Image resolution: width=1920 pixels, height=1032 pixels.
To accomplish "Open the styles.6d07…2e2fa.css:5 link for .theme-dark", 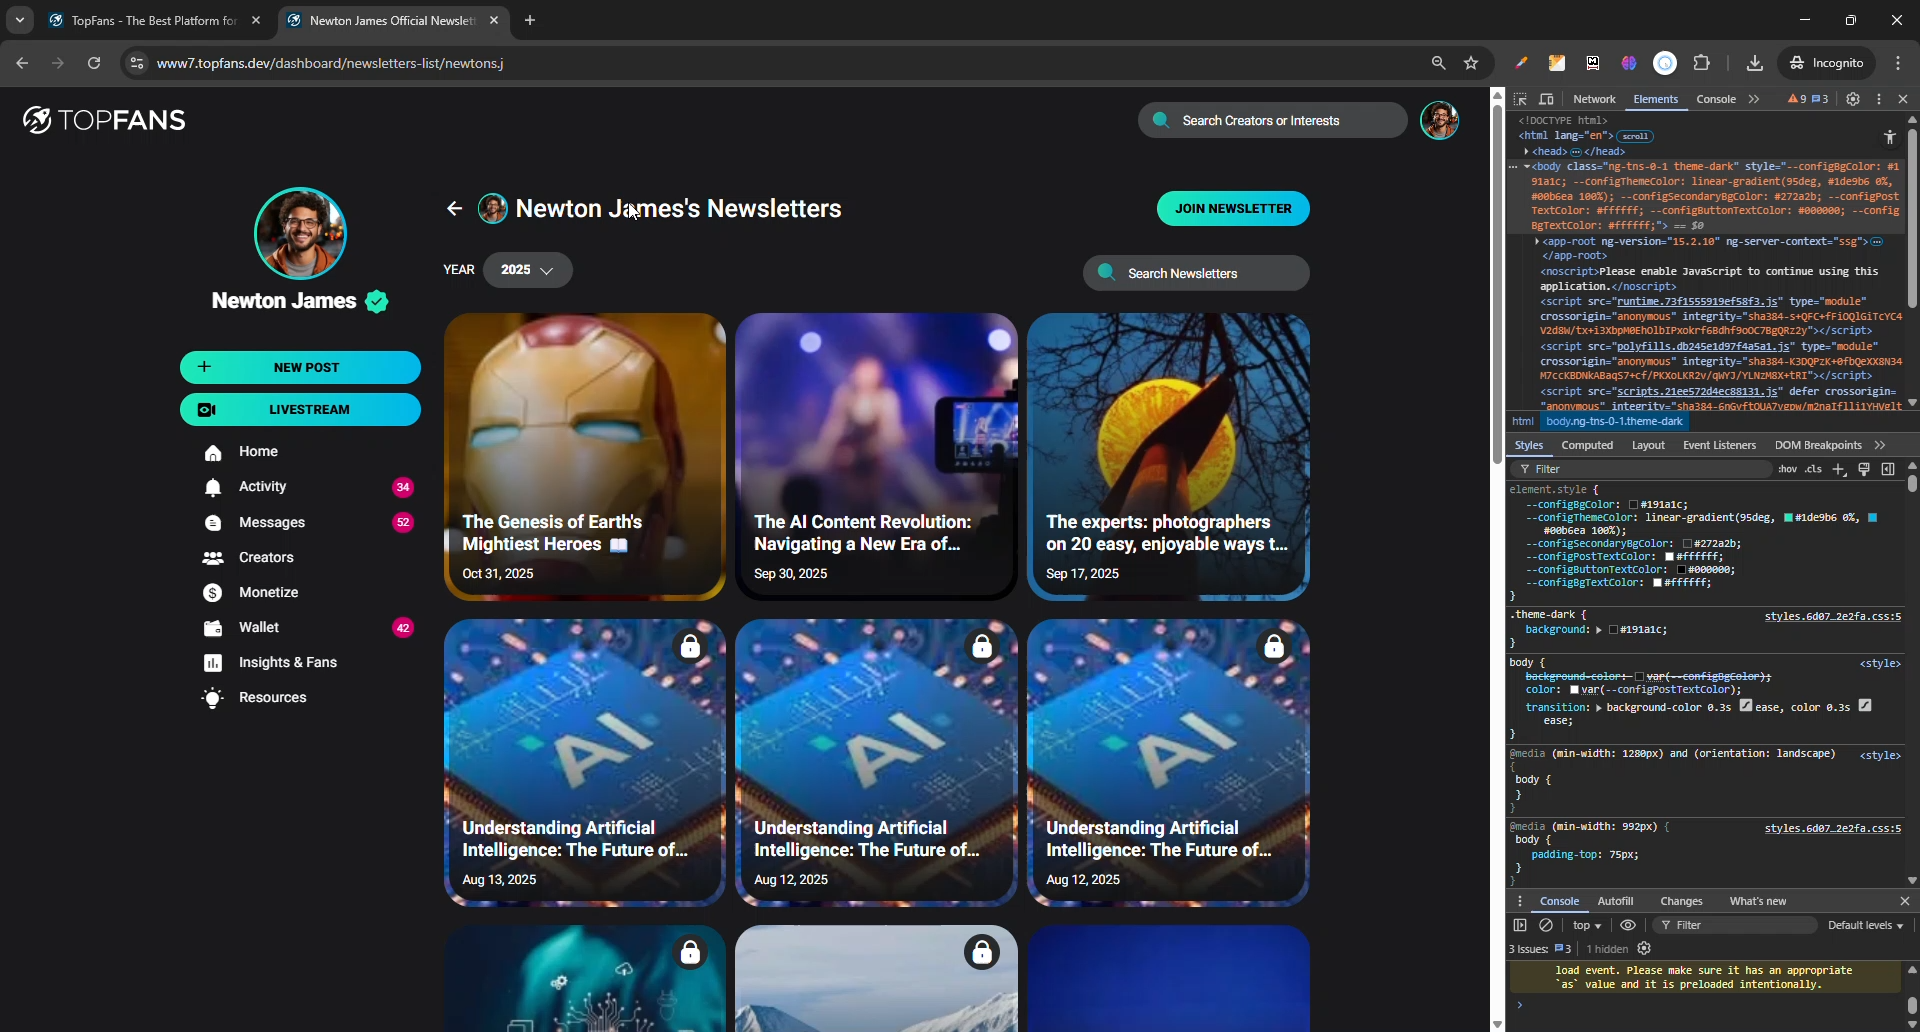I will (1832, 617).
